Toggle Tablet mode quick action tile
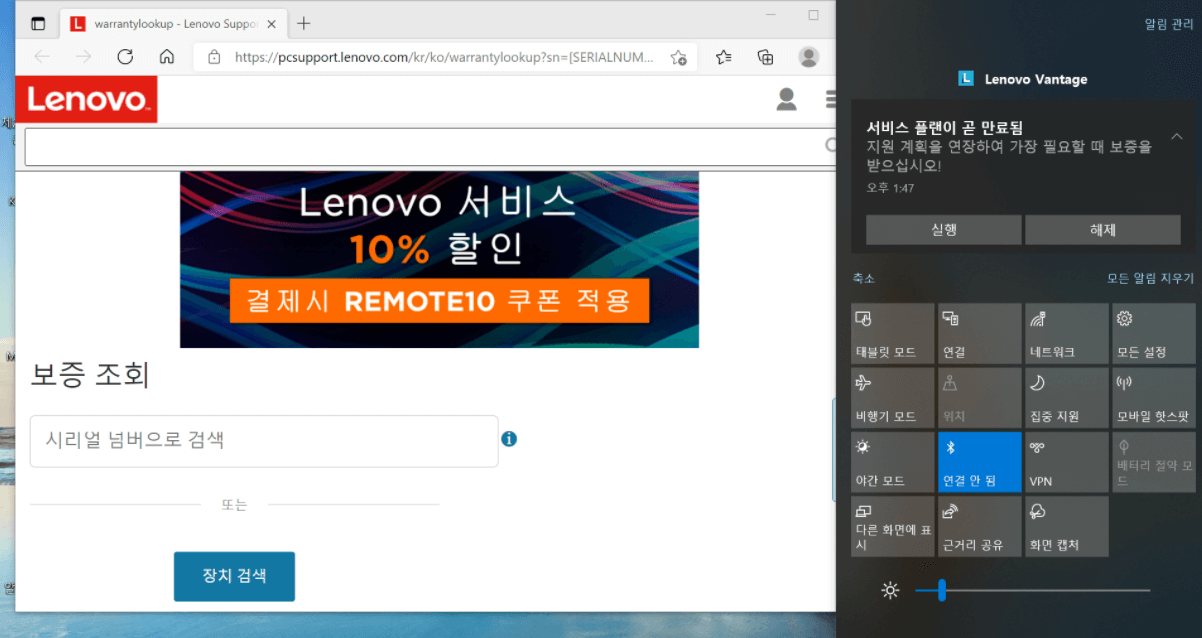Screen dimensions: 1202x638 (892, 333)
